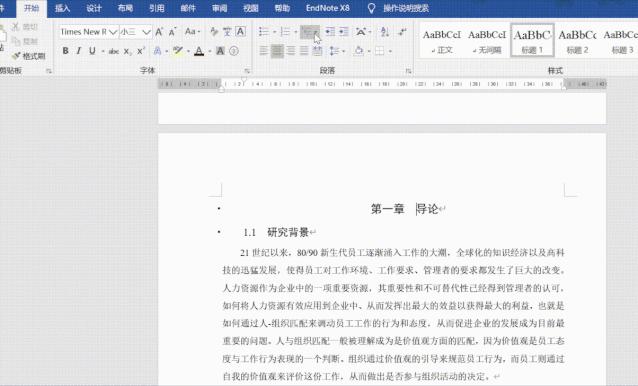Screen dimensions: 638x386
Task: Toggle Center paragraph alignment
Action: tap(277, 51)
